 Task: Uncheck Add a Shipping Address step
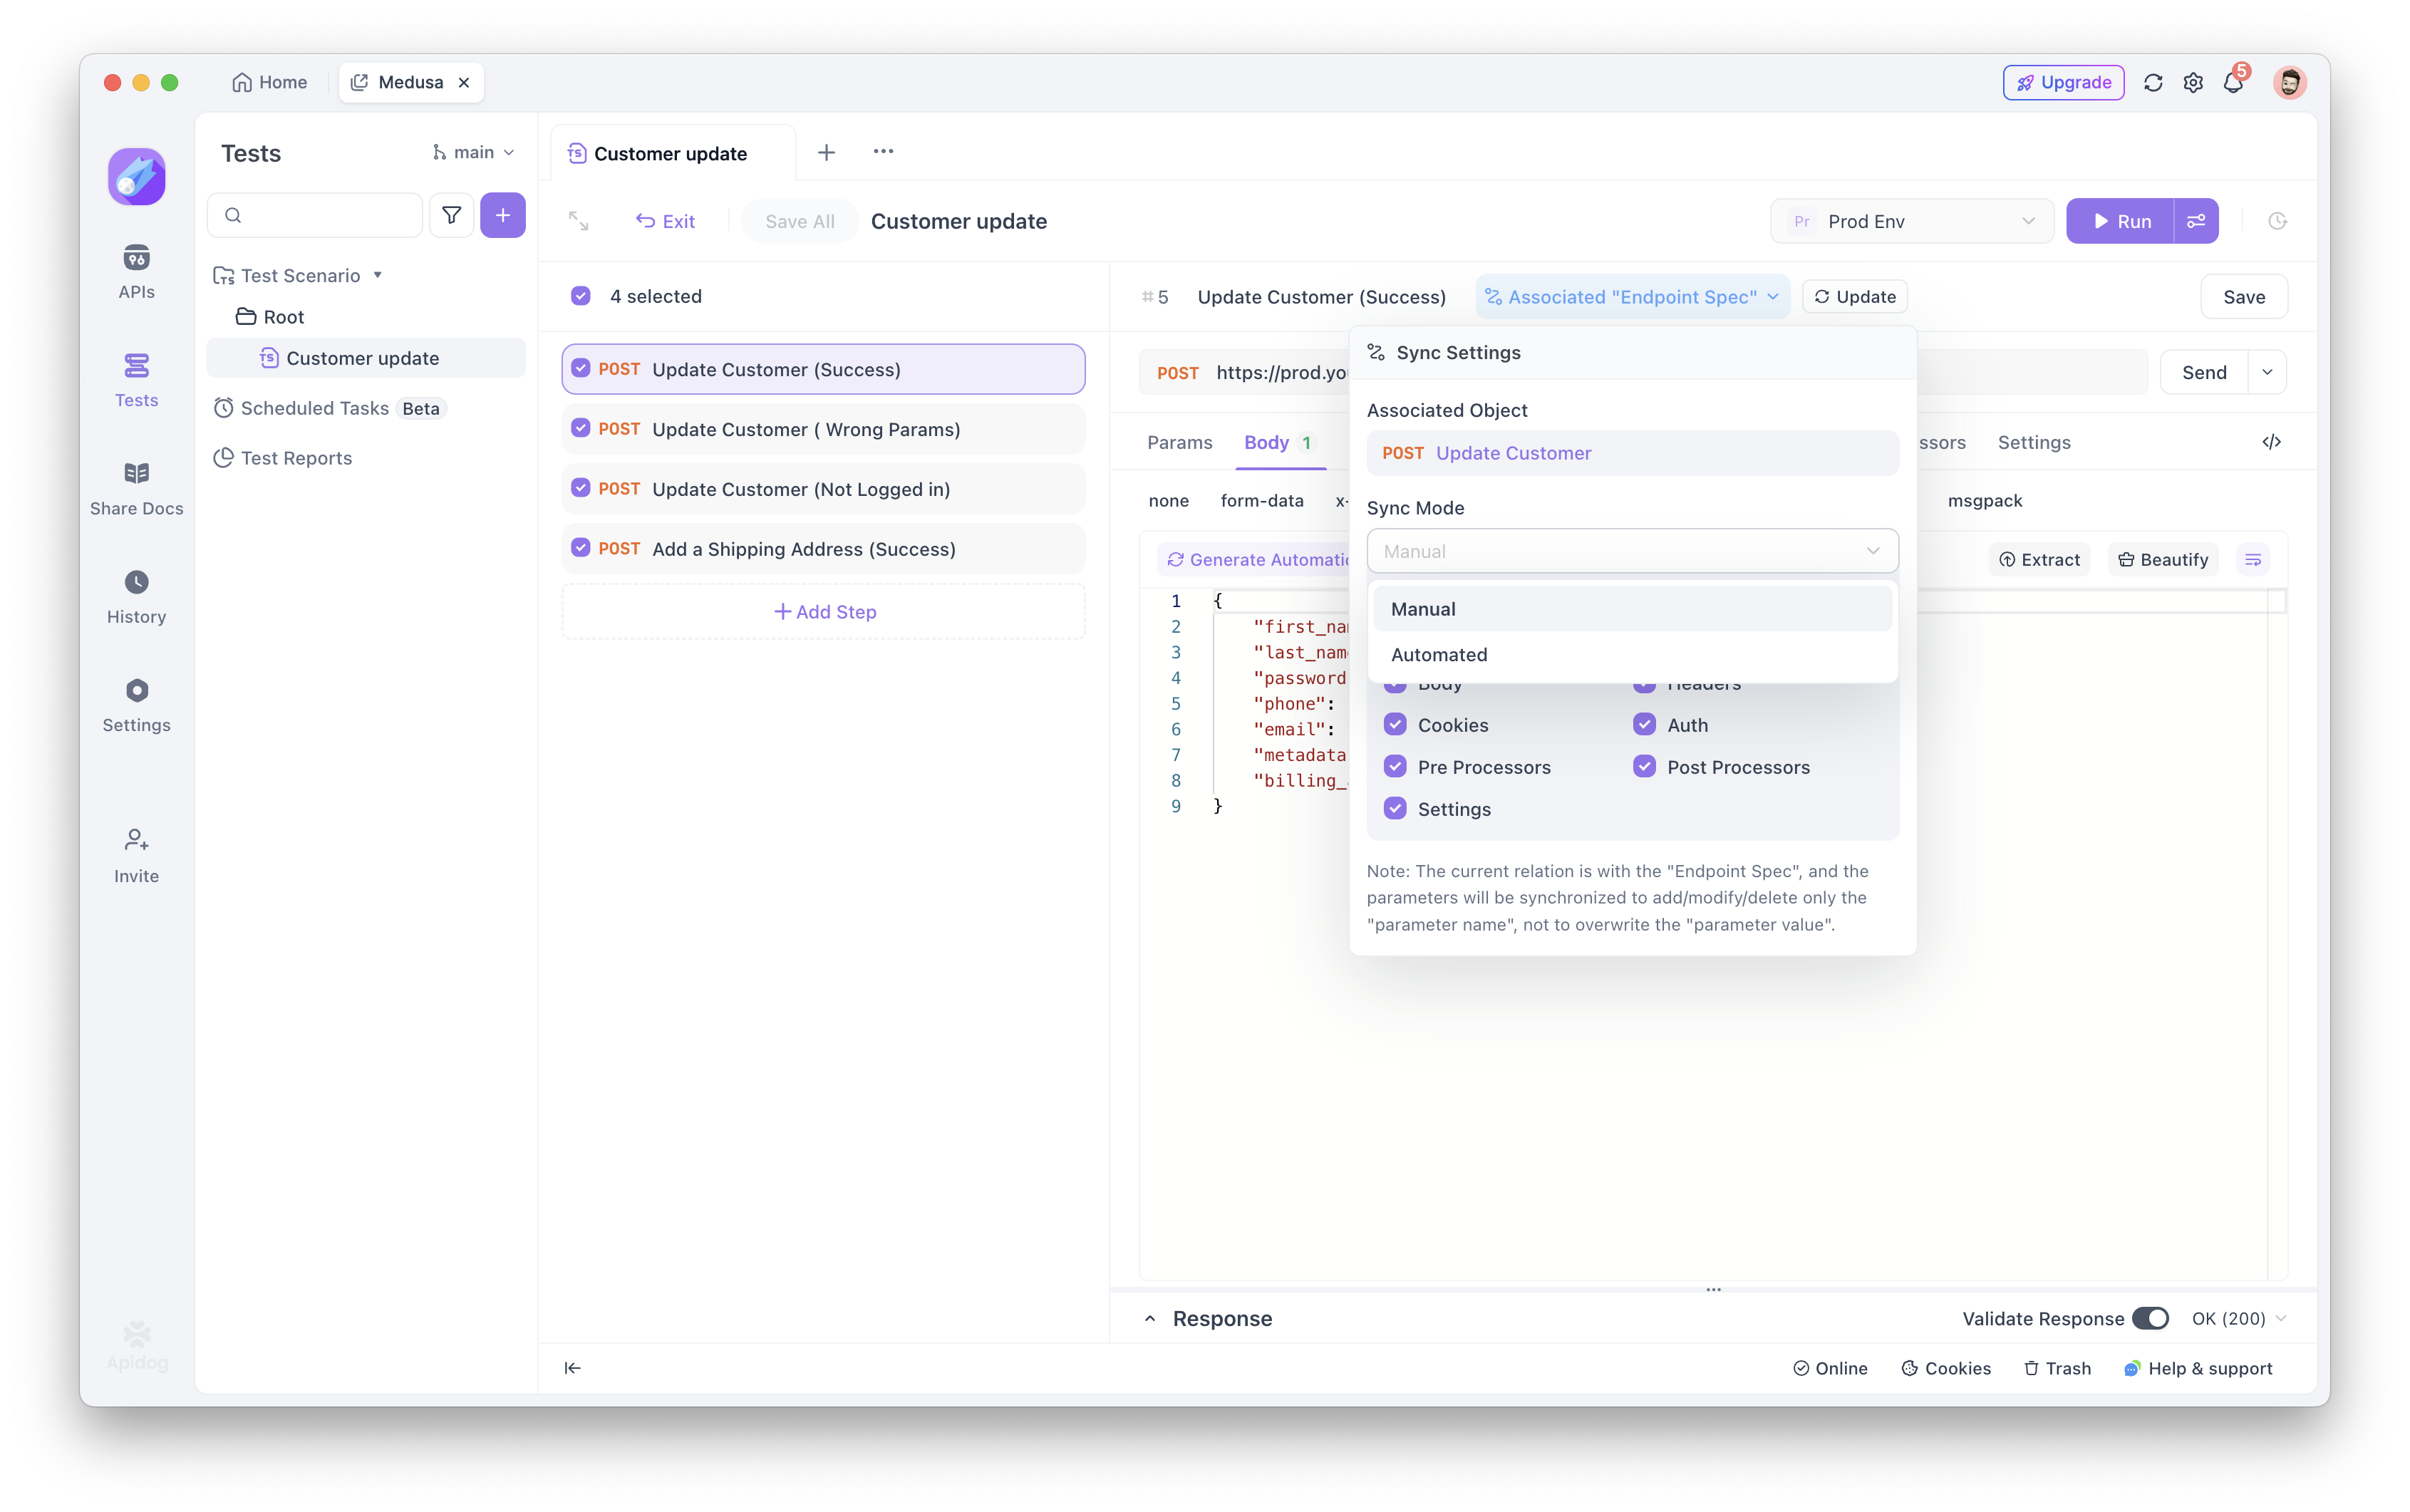581,548
